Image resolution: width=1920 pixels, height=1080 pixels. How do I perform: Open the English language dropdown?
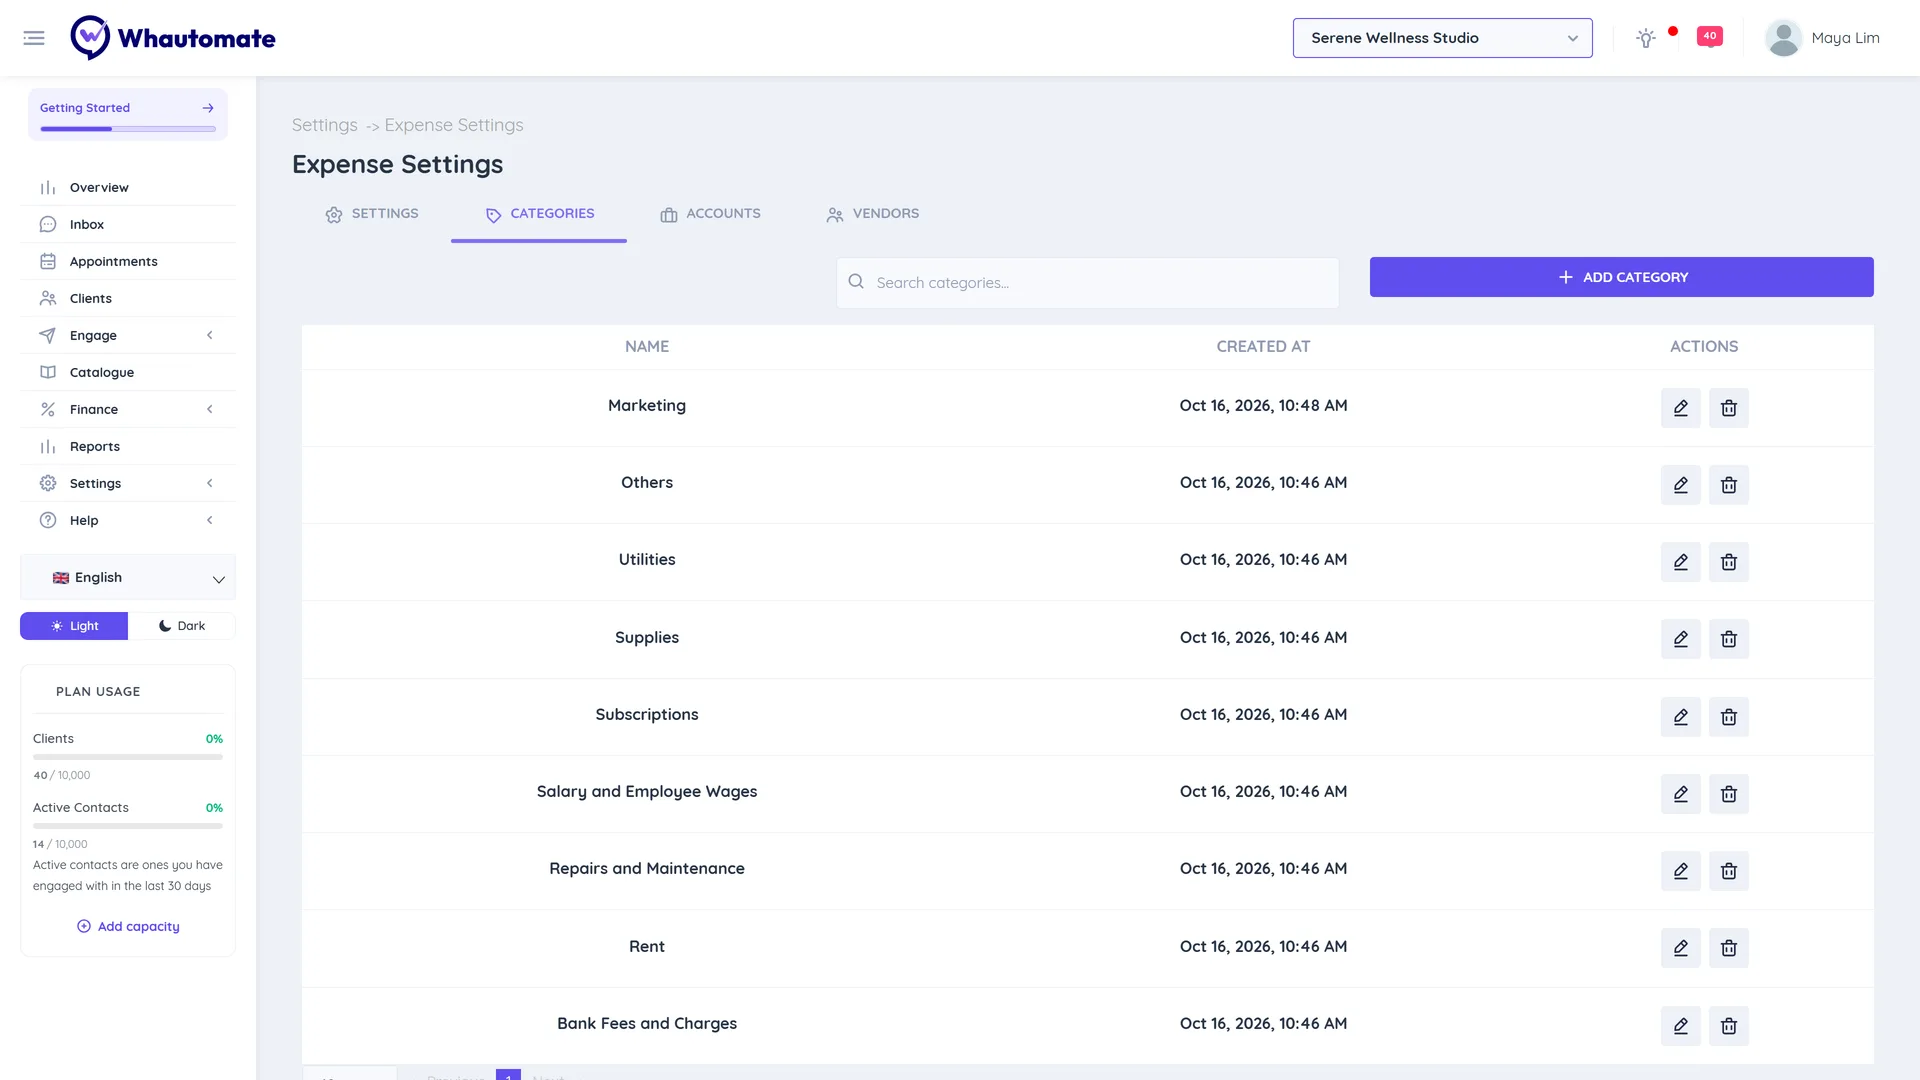point(128,578)
